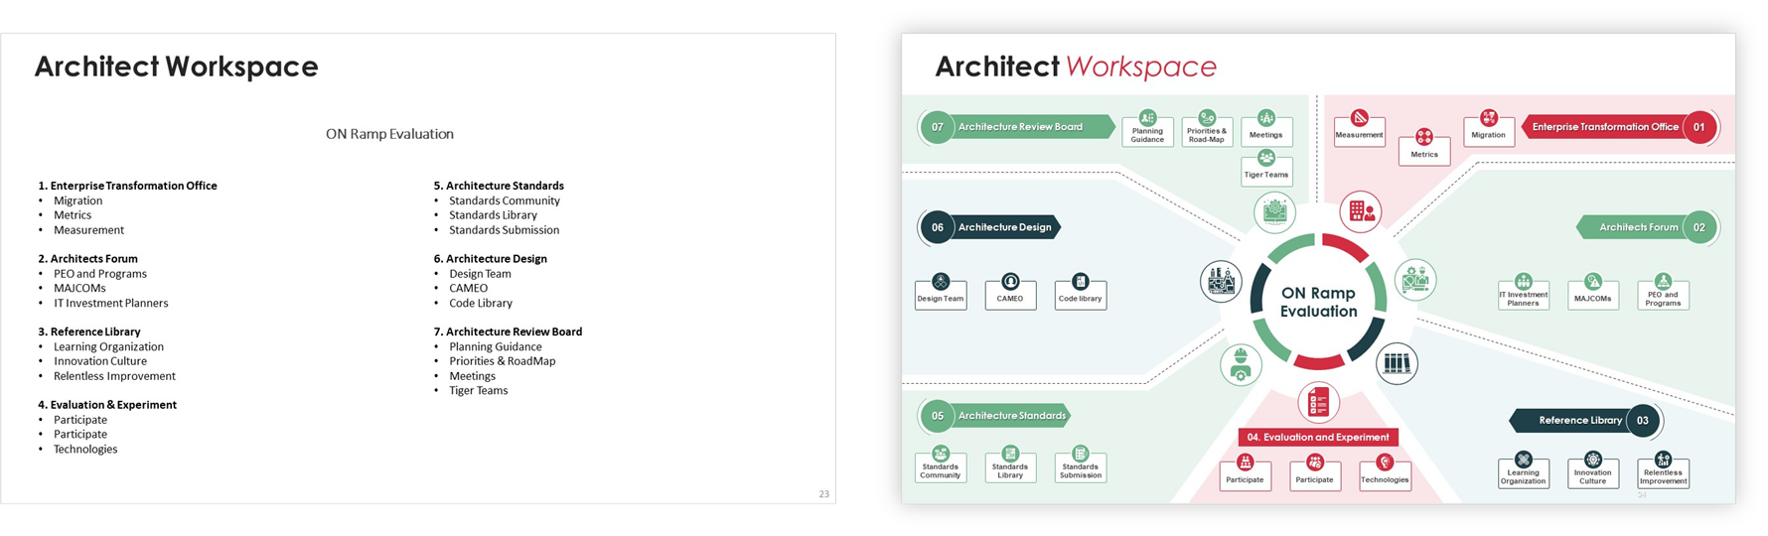Click the Planning Guidance icon tile

pos(1147,128)
